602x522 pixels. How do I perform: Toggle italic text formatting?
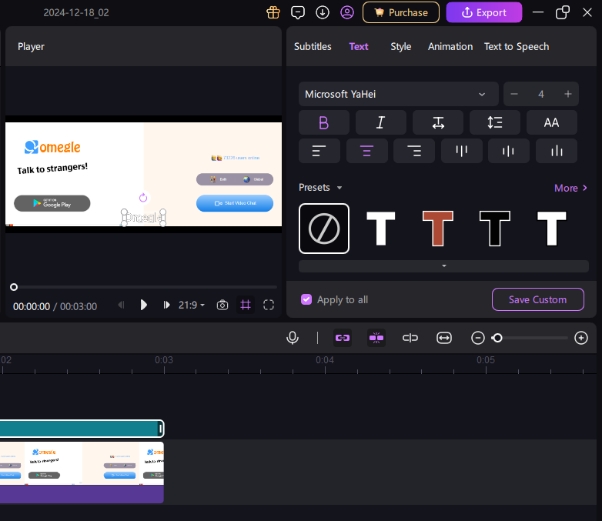click(381, 123)
